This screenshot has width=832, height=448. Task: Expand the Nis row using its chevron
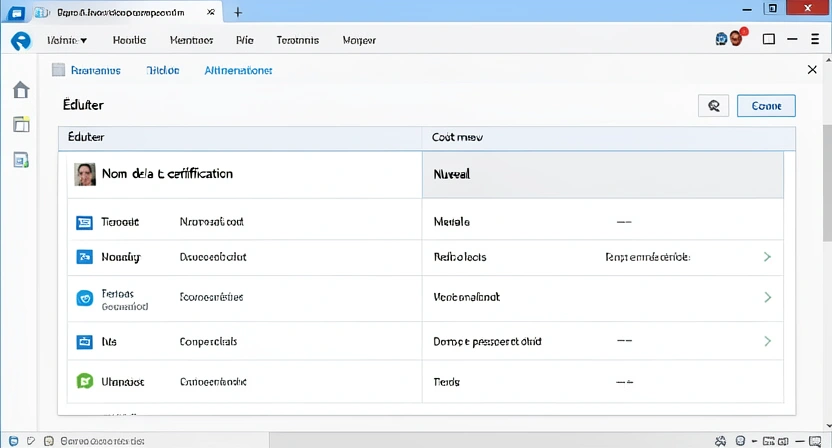click(x=767, y=341)
